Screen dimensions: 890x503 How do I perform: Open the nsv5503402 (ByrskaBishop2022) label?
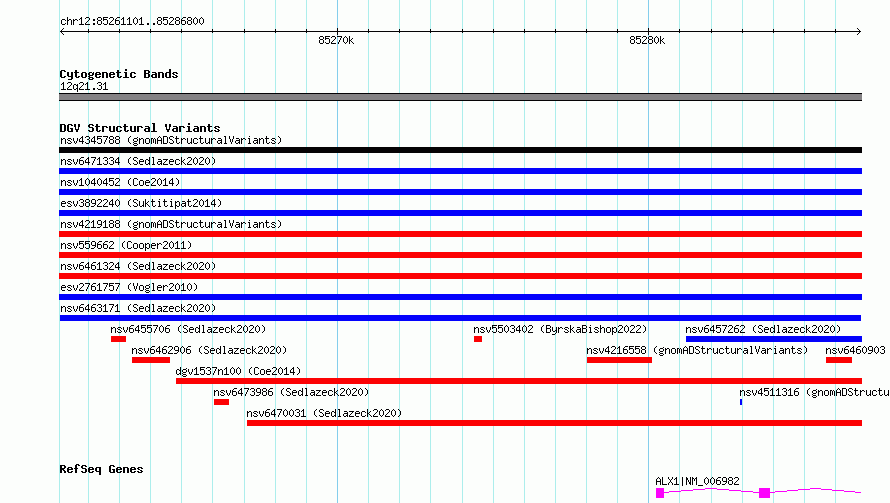[x=560, y=329]
